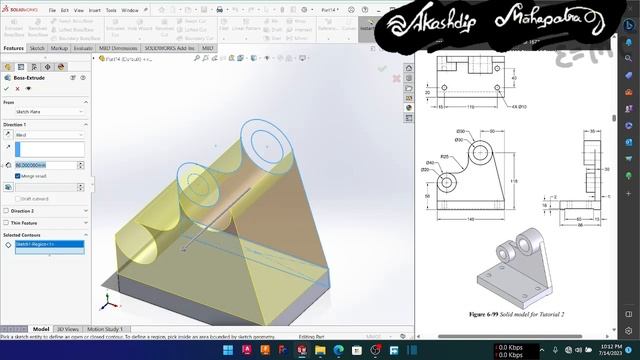Image resolution: width=640 pixels, height=360 pixels.
Task: Click the Zoom to Area icon in the view toolbar
Action: point(205,58)
